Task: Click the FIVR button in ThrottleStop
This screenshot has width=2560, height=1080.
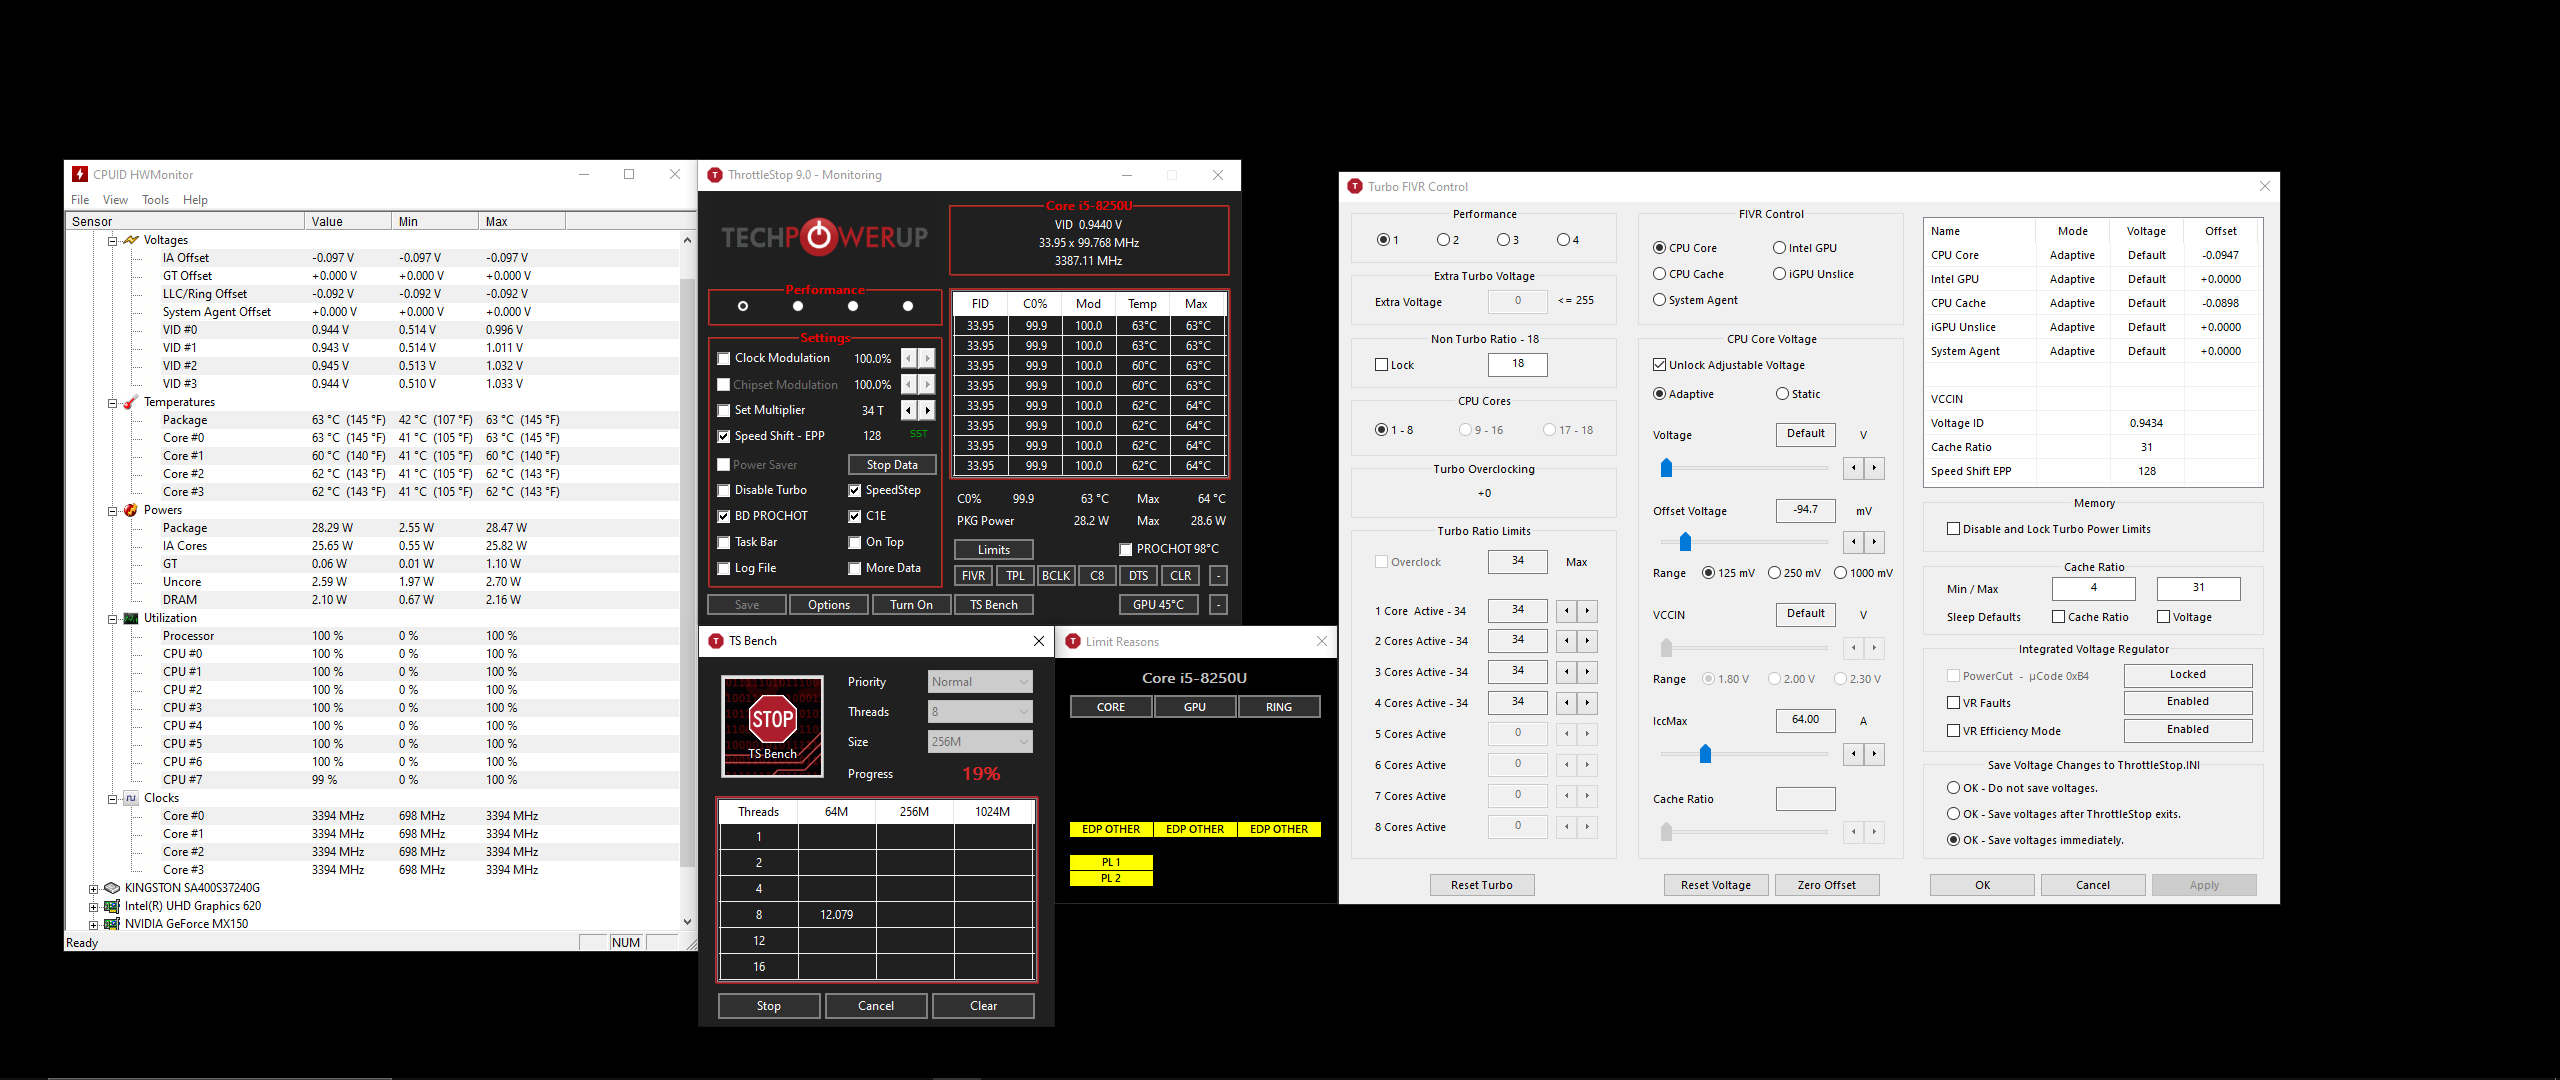Action: point(973,576)
